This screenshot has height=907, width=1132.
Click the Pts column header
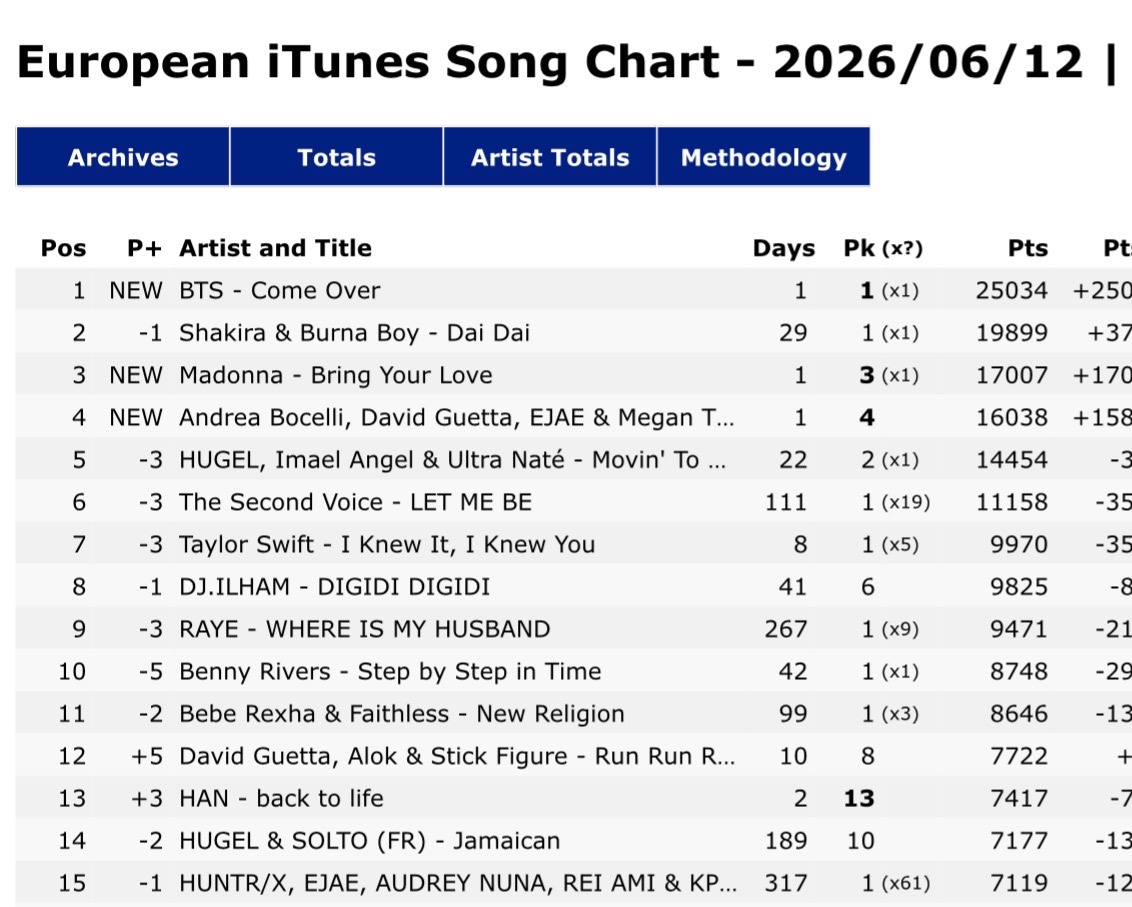pos(1027,248)
